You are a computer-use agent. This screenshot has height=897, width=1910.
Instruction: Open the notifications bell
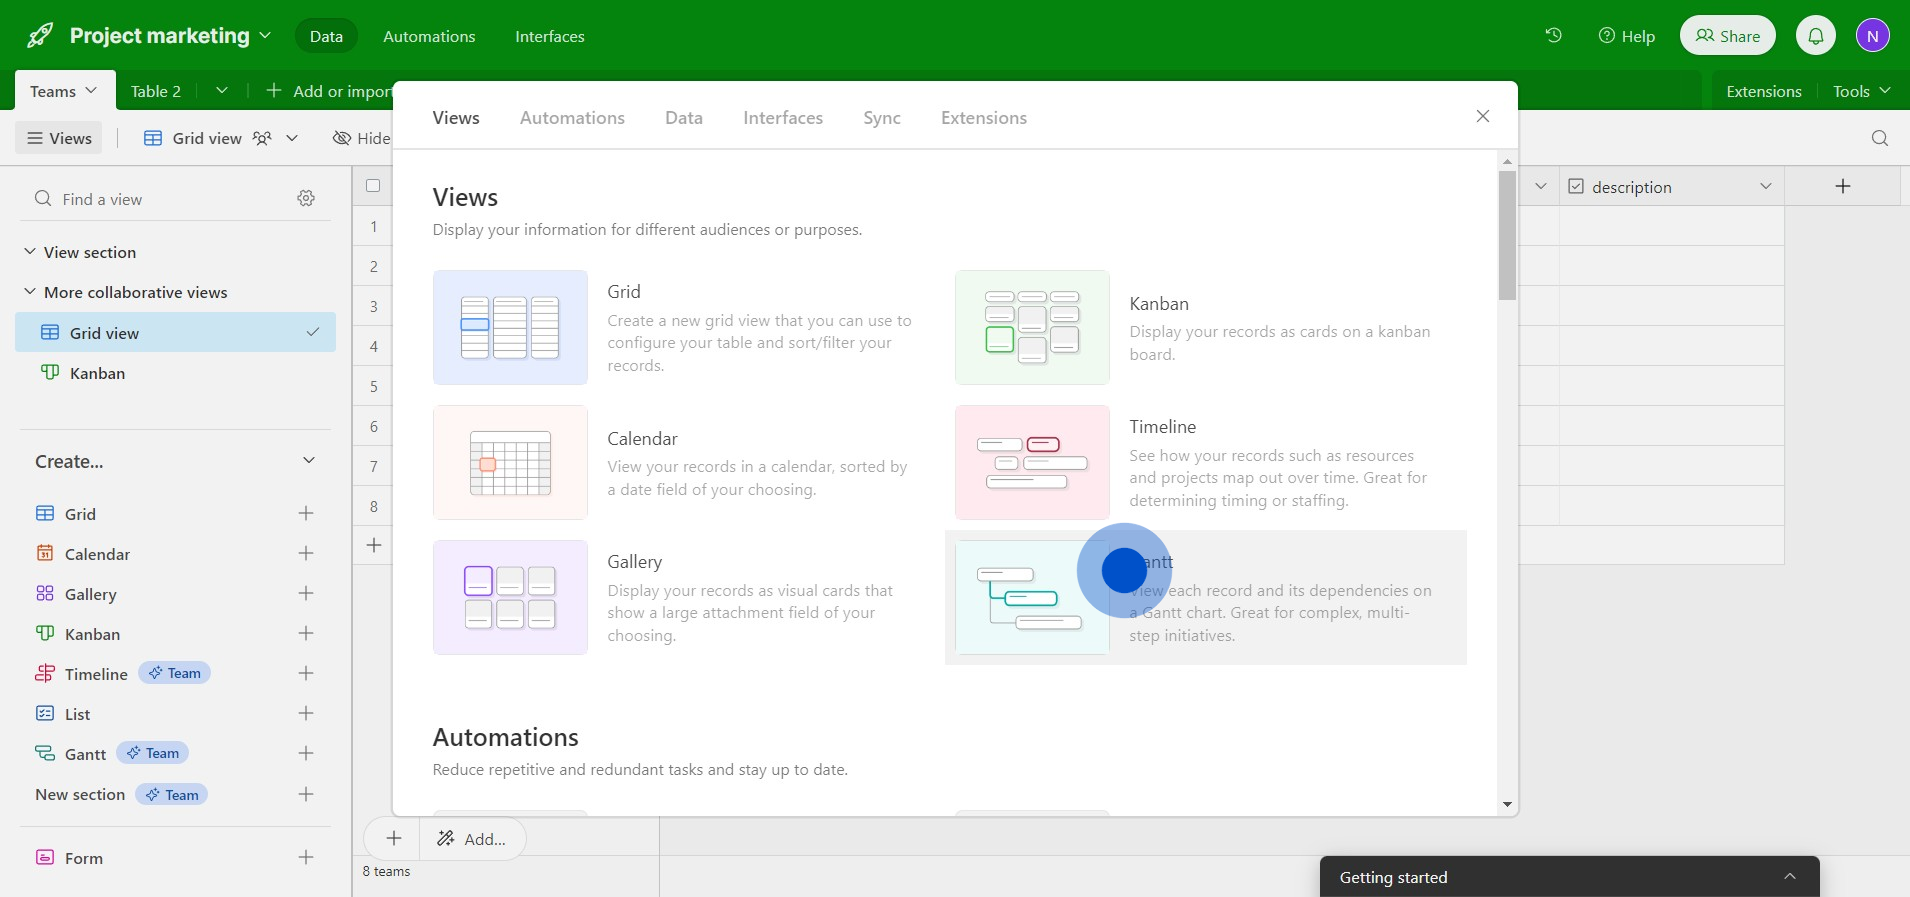click(x=1816, y=36)
